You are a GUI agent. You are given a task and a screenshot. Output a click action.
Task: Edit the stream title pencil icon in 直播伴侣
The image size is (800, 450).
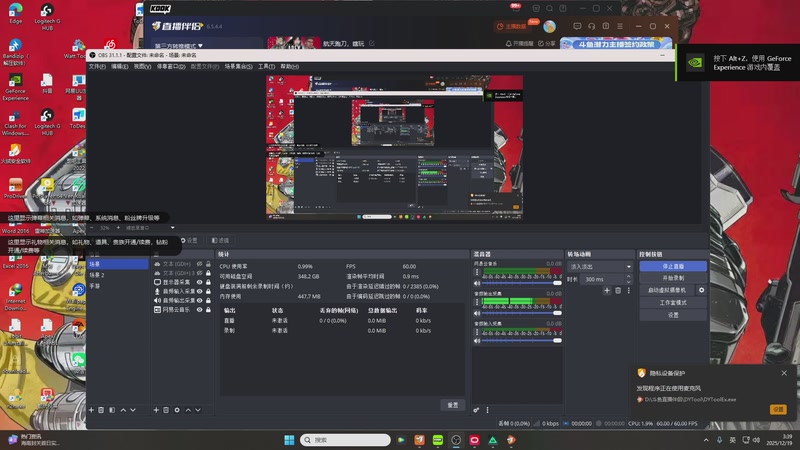371,43
